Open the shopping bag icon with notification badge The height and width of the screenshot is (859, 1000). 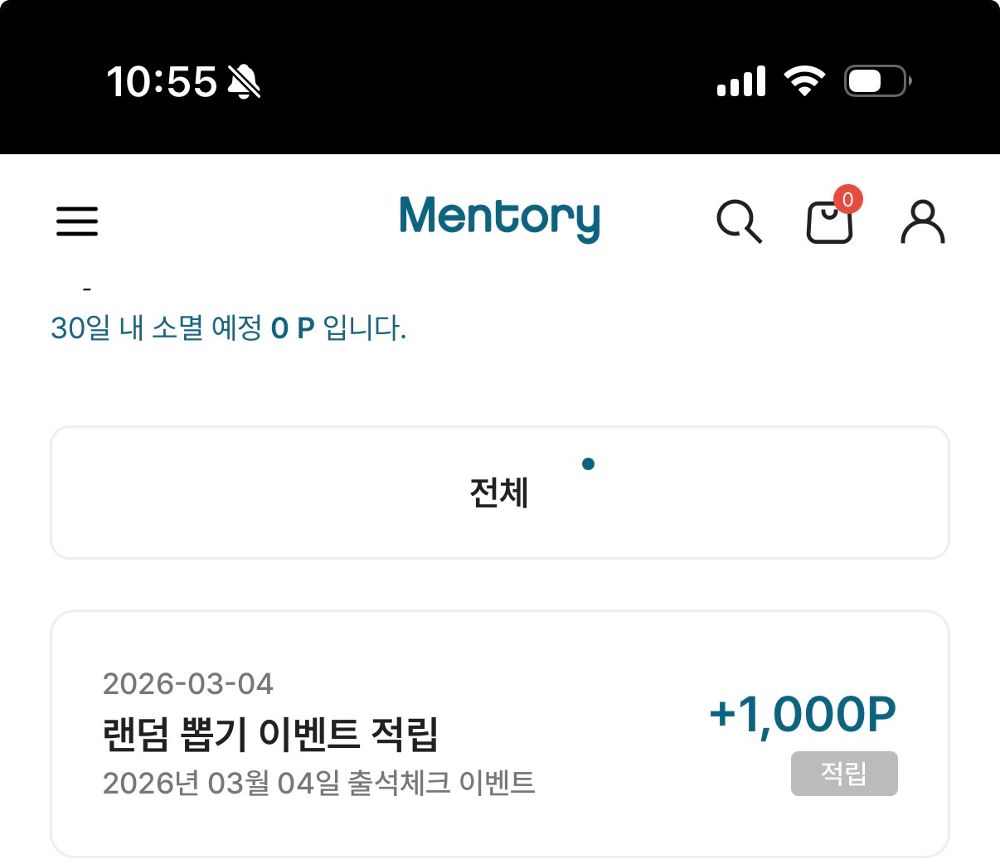coord(831,224)
